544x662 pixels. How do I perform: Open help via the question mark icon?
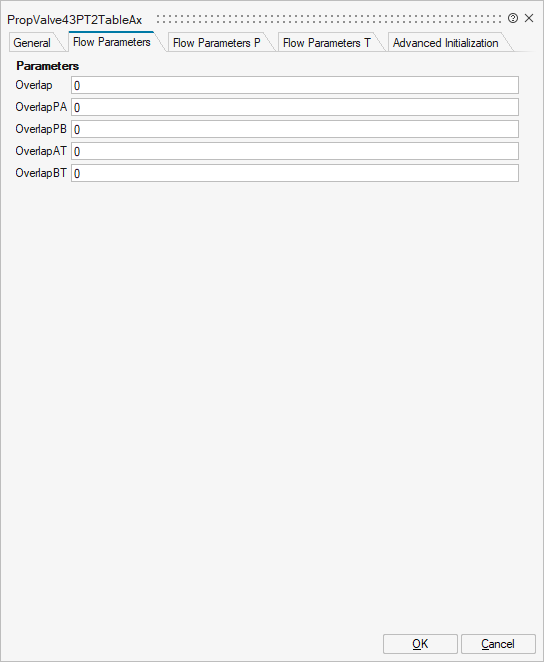513,18
